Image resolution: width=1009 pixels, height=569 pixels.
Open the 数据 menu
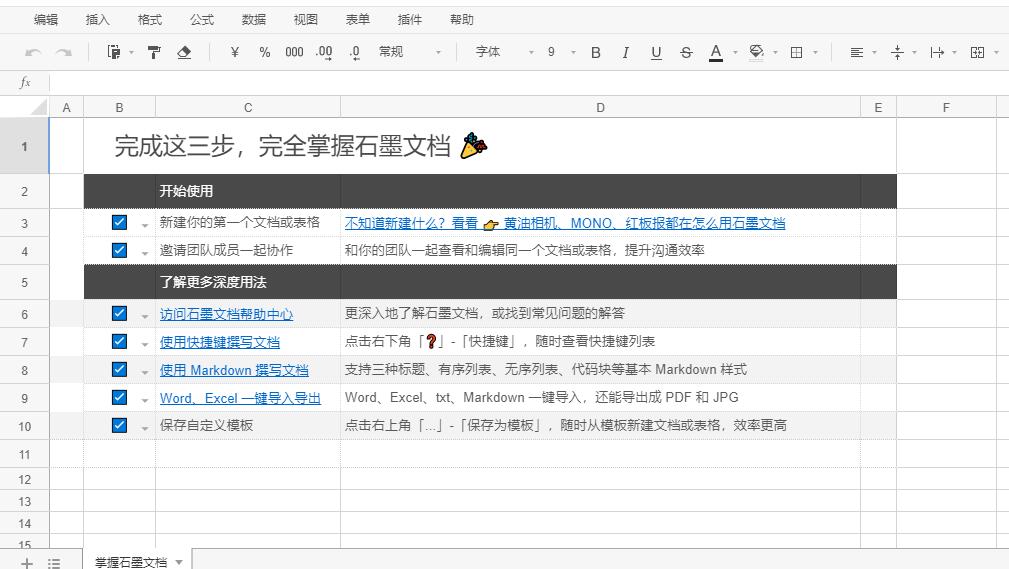(x=254, y=20)
